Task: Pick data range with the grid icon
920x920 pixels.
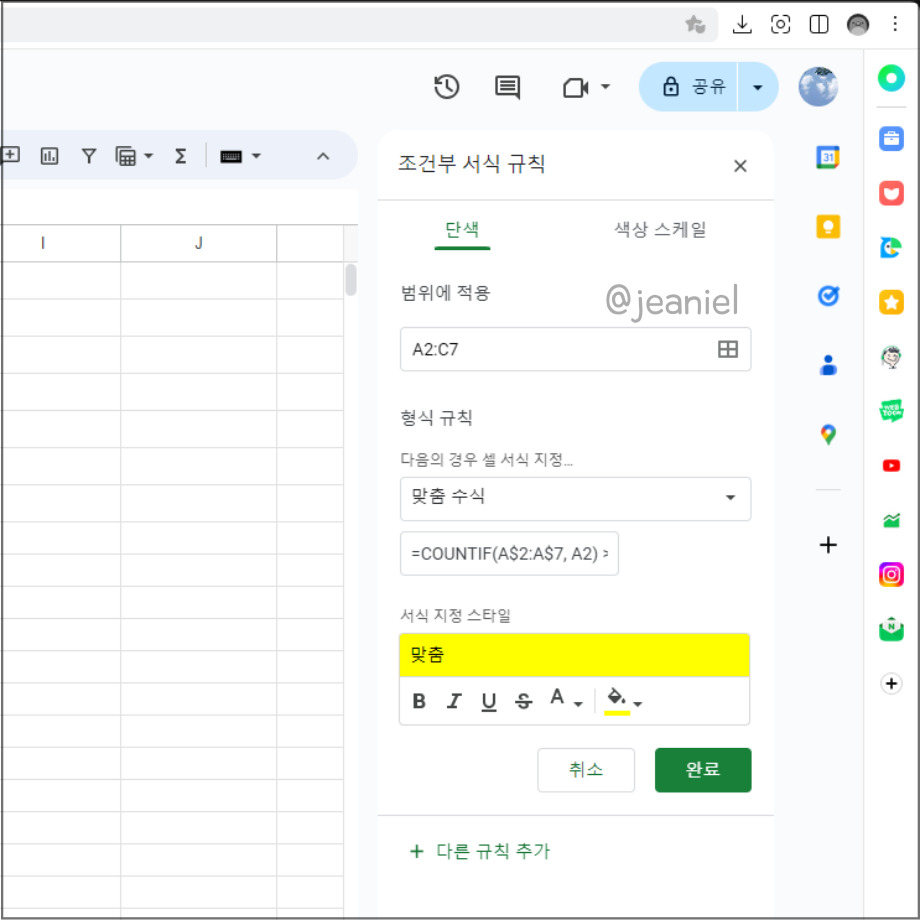Action: (x=726, y=350)
